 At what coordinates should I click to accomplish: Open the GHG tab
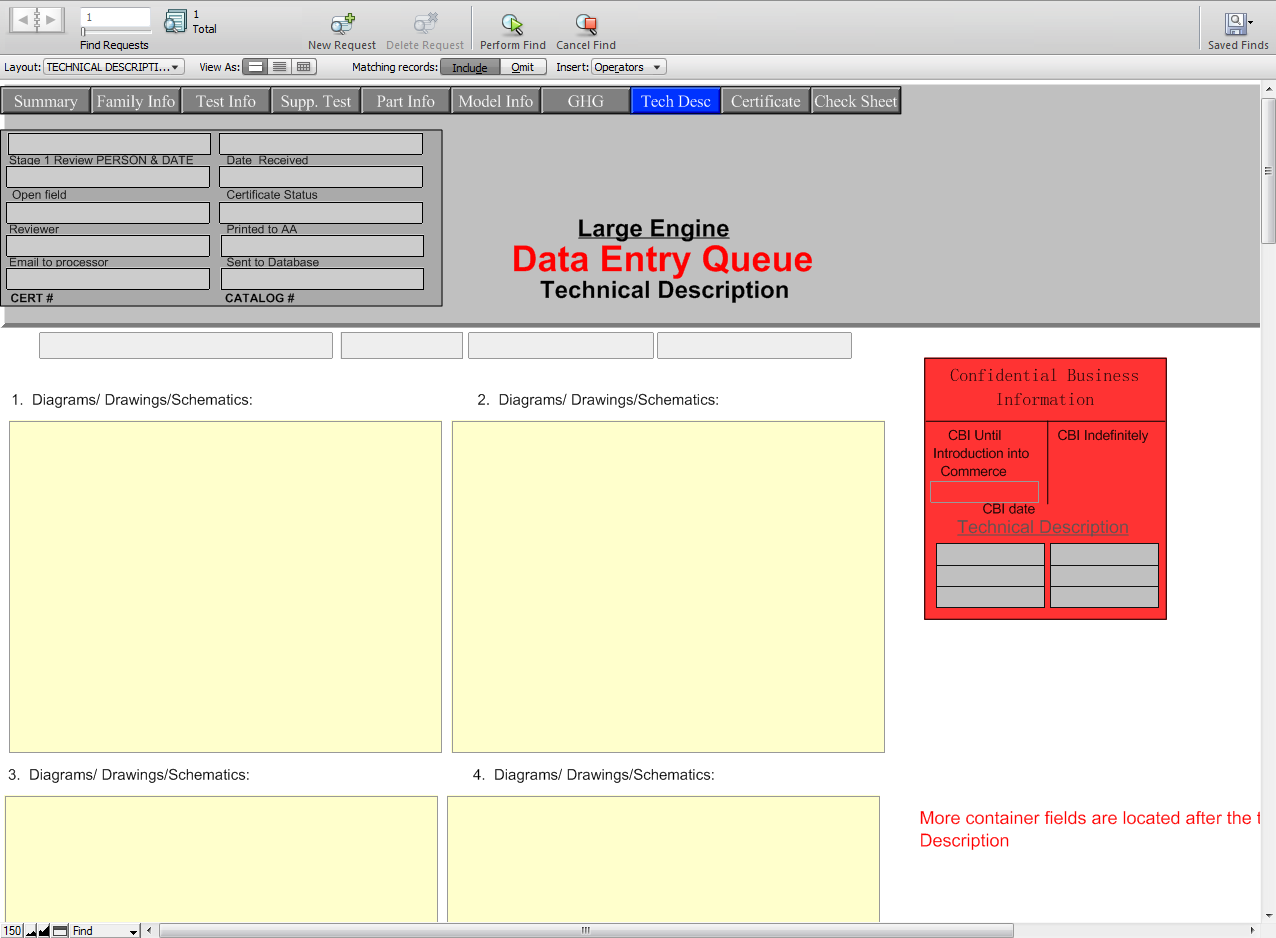point(586,101)
